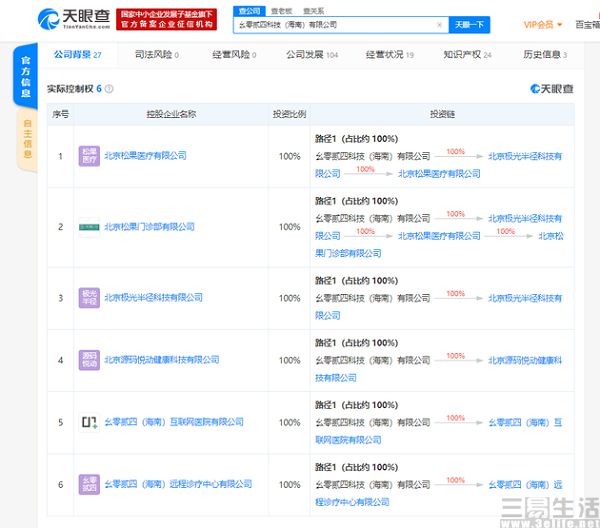This screenshot has width=600, height=528.
Task: Click the 极光半径 company logo icon
Action: (90, 297)
